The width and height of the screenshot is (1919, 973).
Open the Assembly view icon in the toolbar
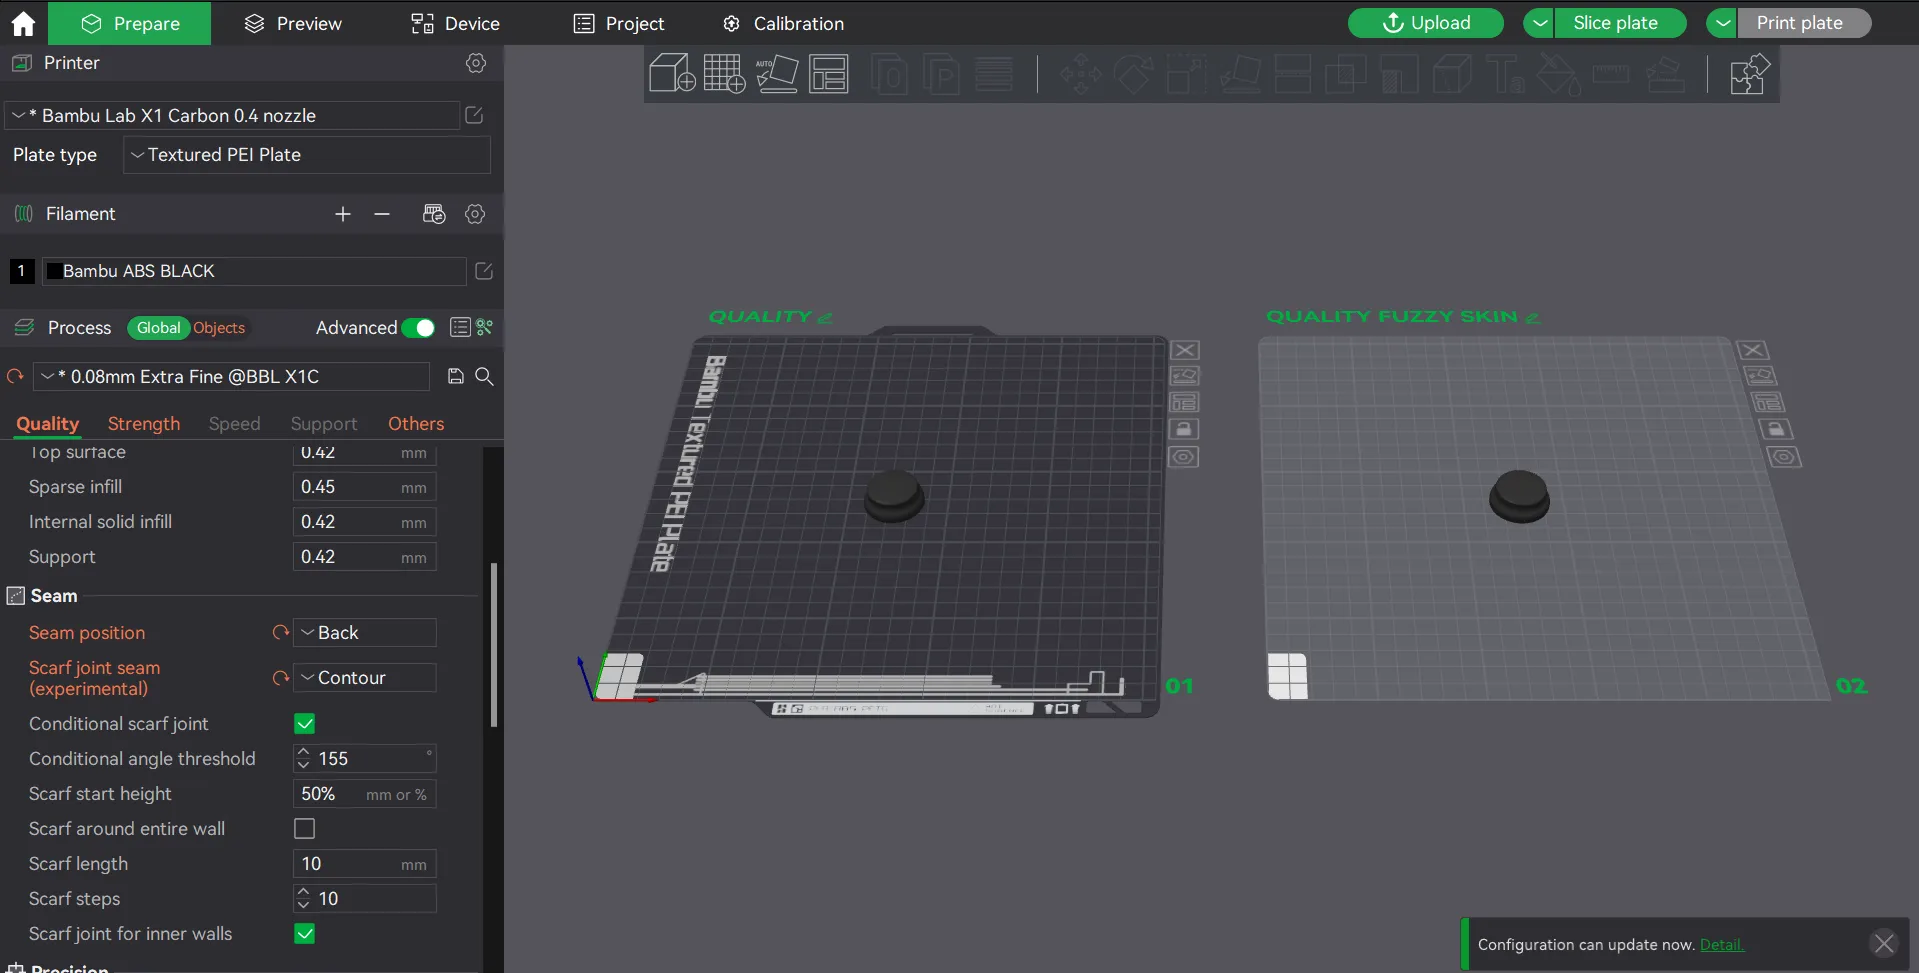(x=1750, y=74)
